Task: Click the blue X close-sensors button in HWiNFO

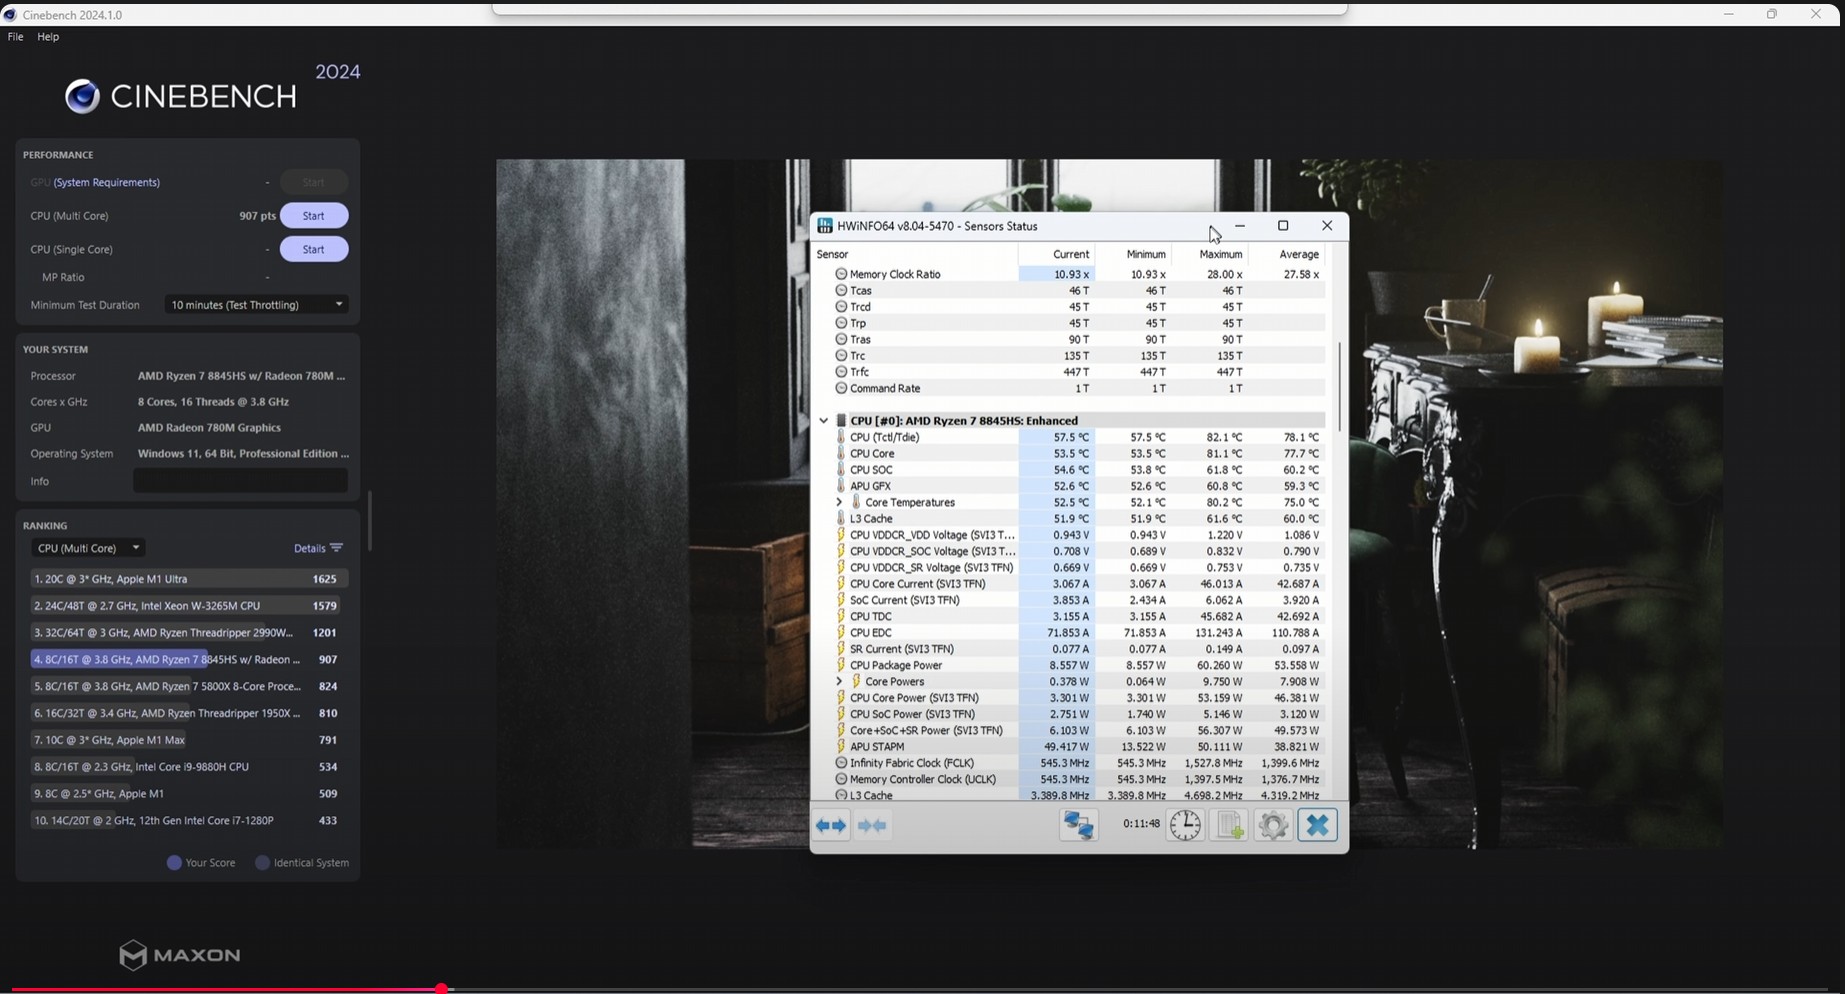Action: tap(1317, 825)
